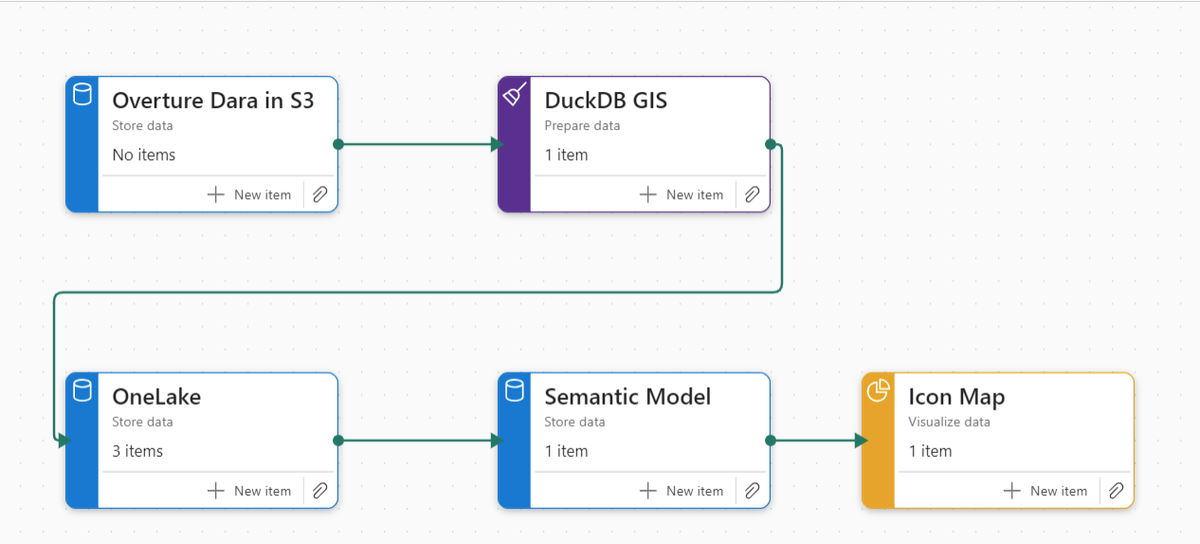Viewport: 1200px width, 544px height.
Task: Open the '1 item' count on Semantic Model
Action: pos(566,451)
